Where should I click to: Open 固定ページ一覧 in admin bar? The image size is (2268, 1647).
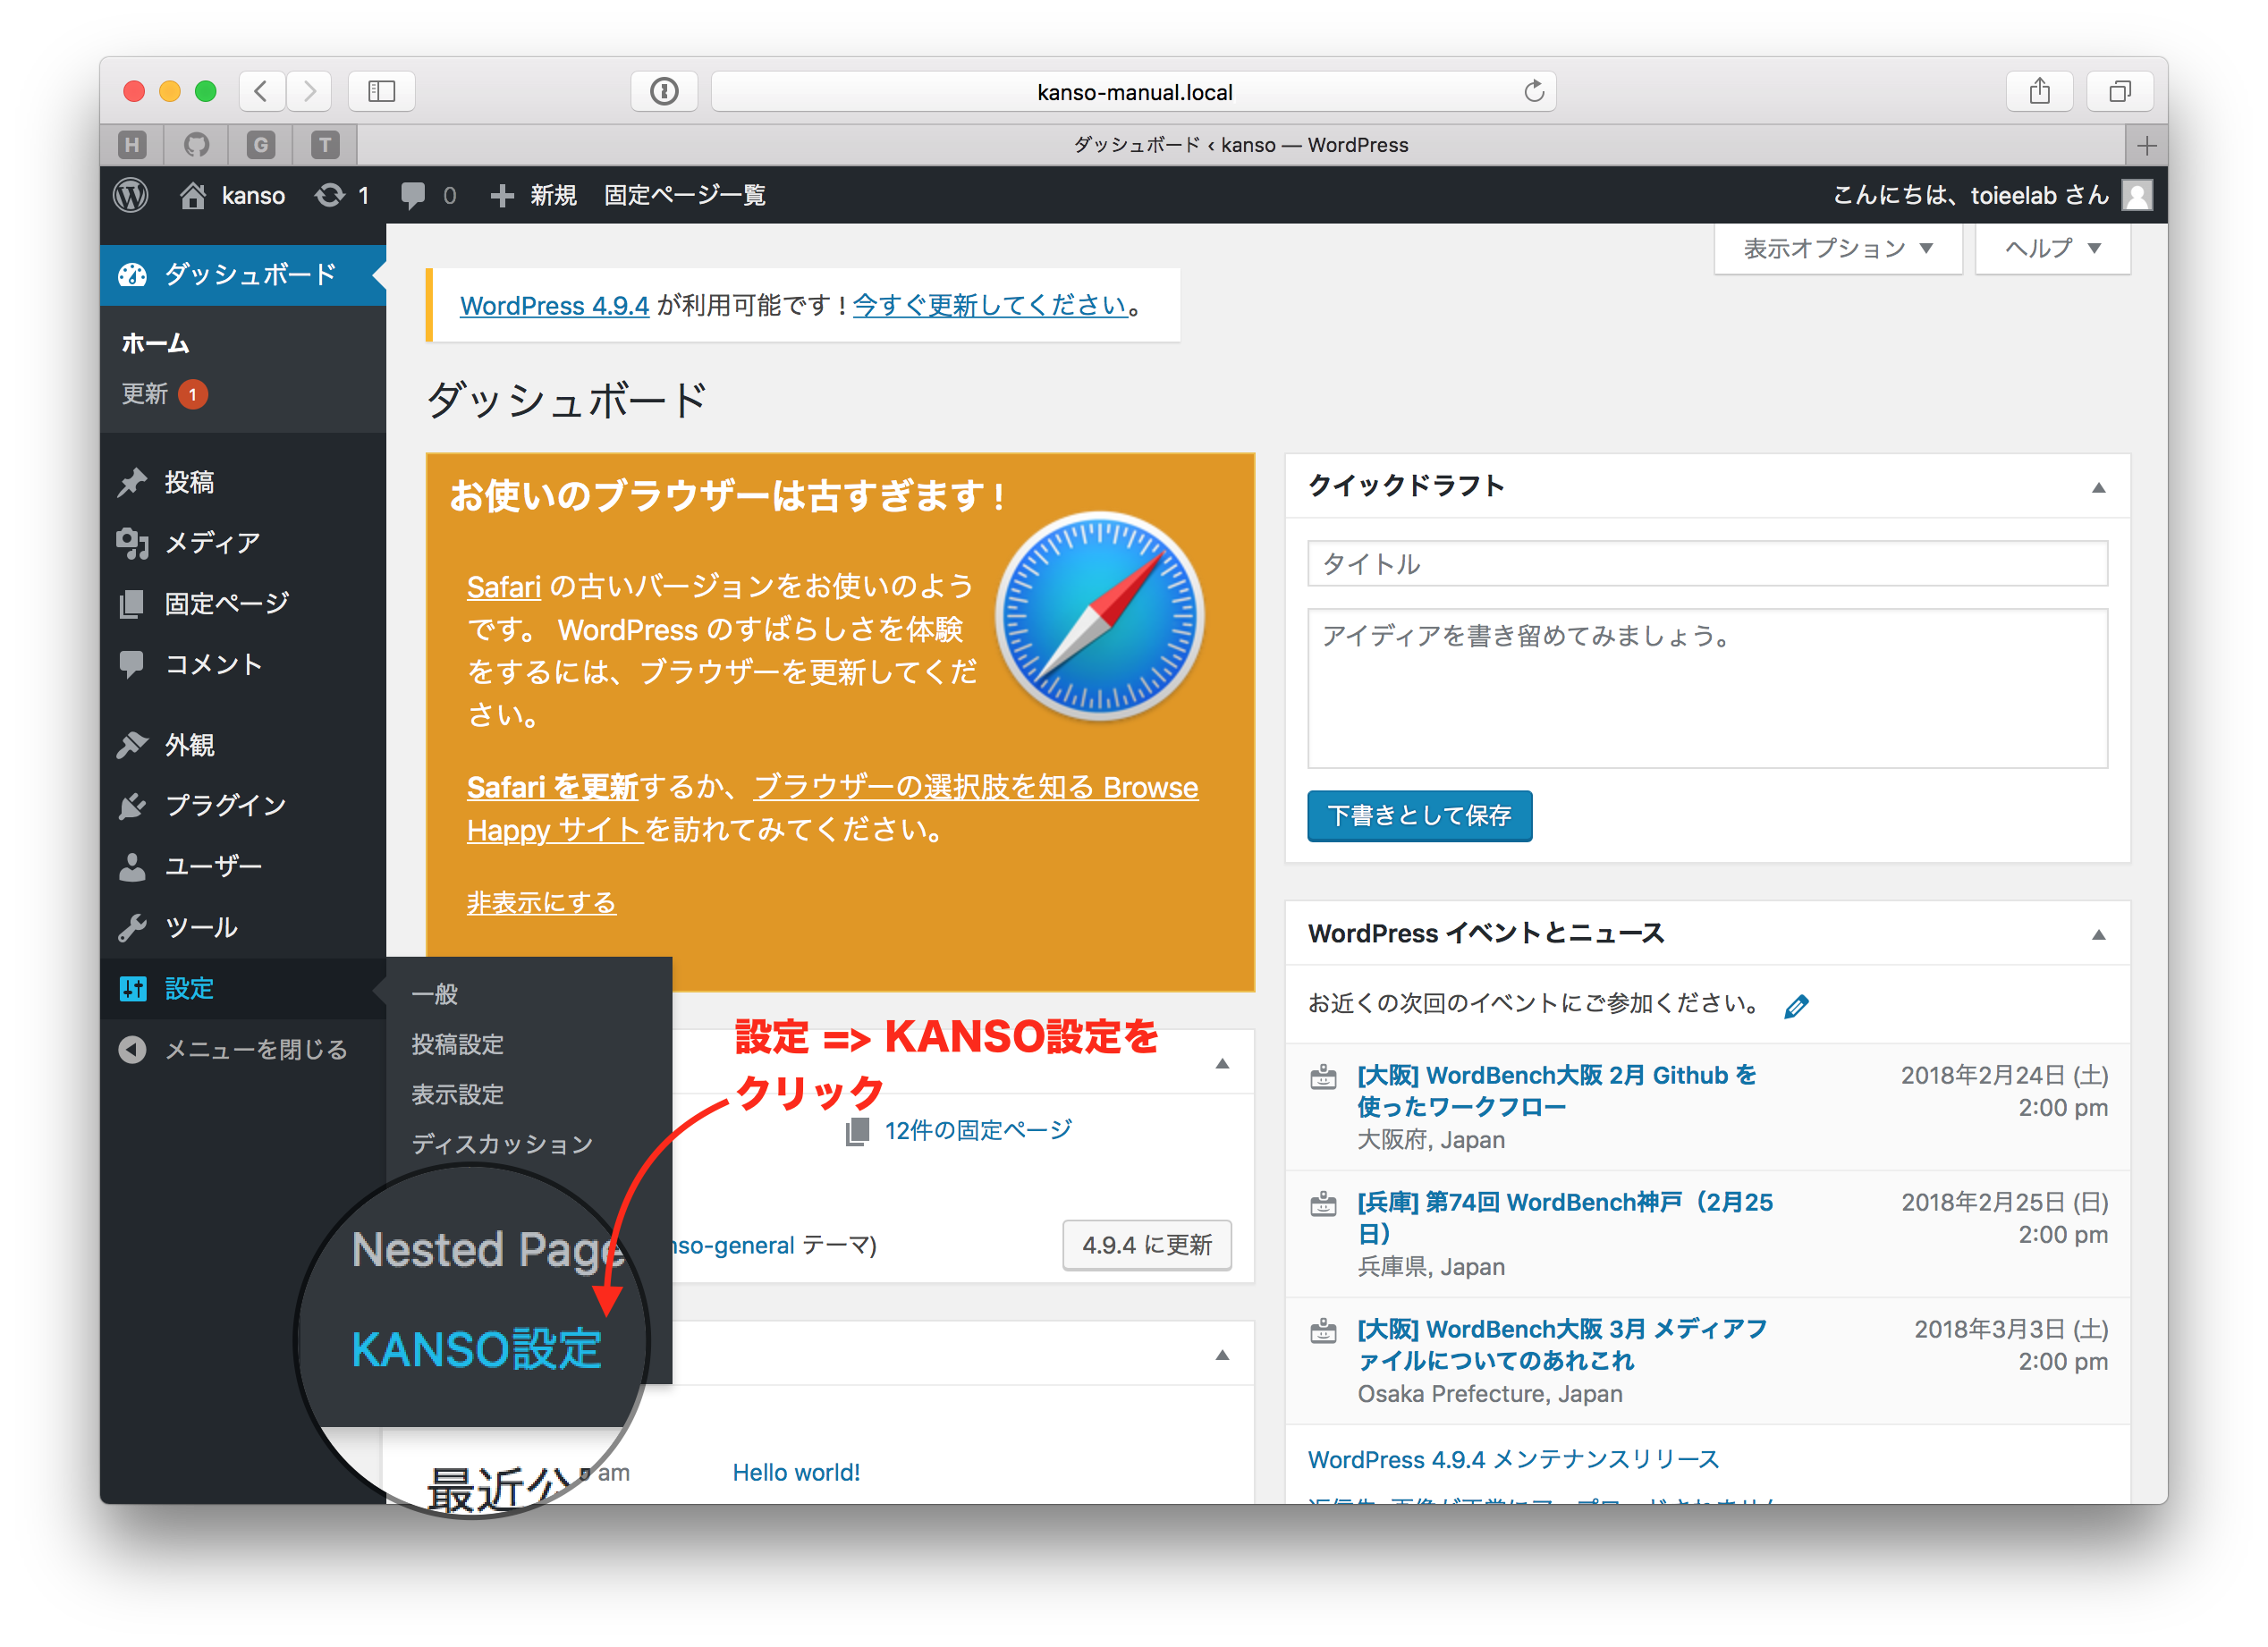tap(685, 195)
